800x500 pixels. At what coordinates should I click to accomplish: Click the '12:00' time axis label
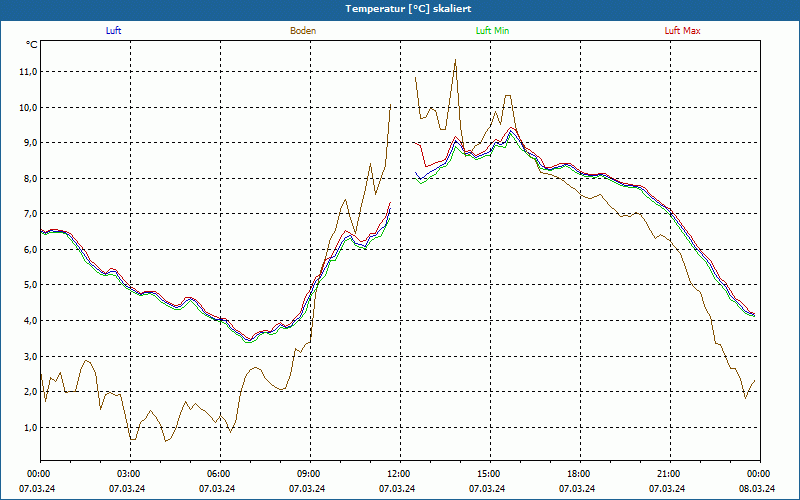(x=399, y=474)
